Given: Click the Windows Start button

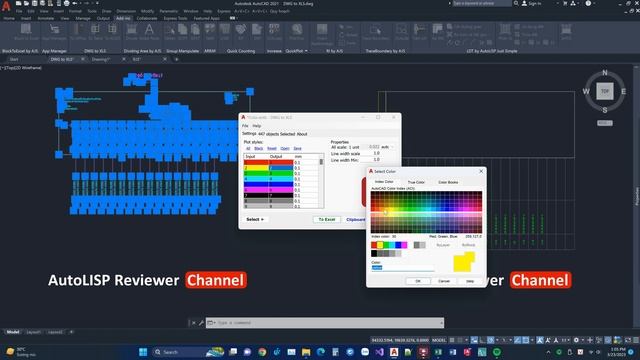Looking at the screenshot, I should pyautogui.click(x=143, y=352).
